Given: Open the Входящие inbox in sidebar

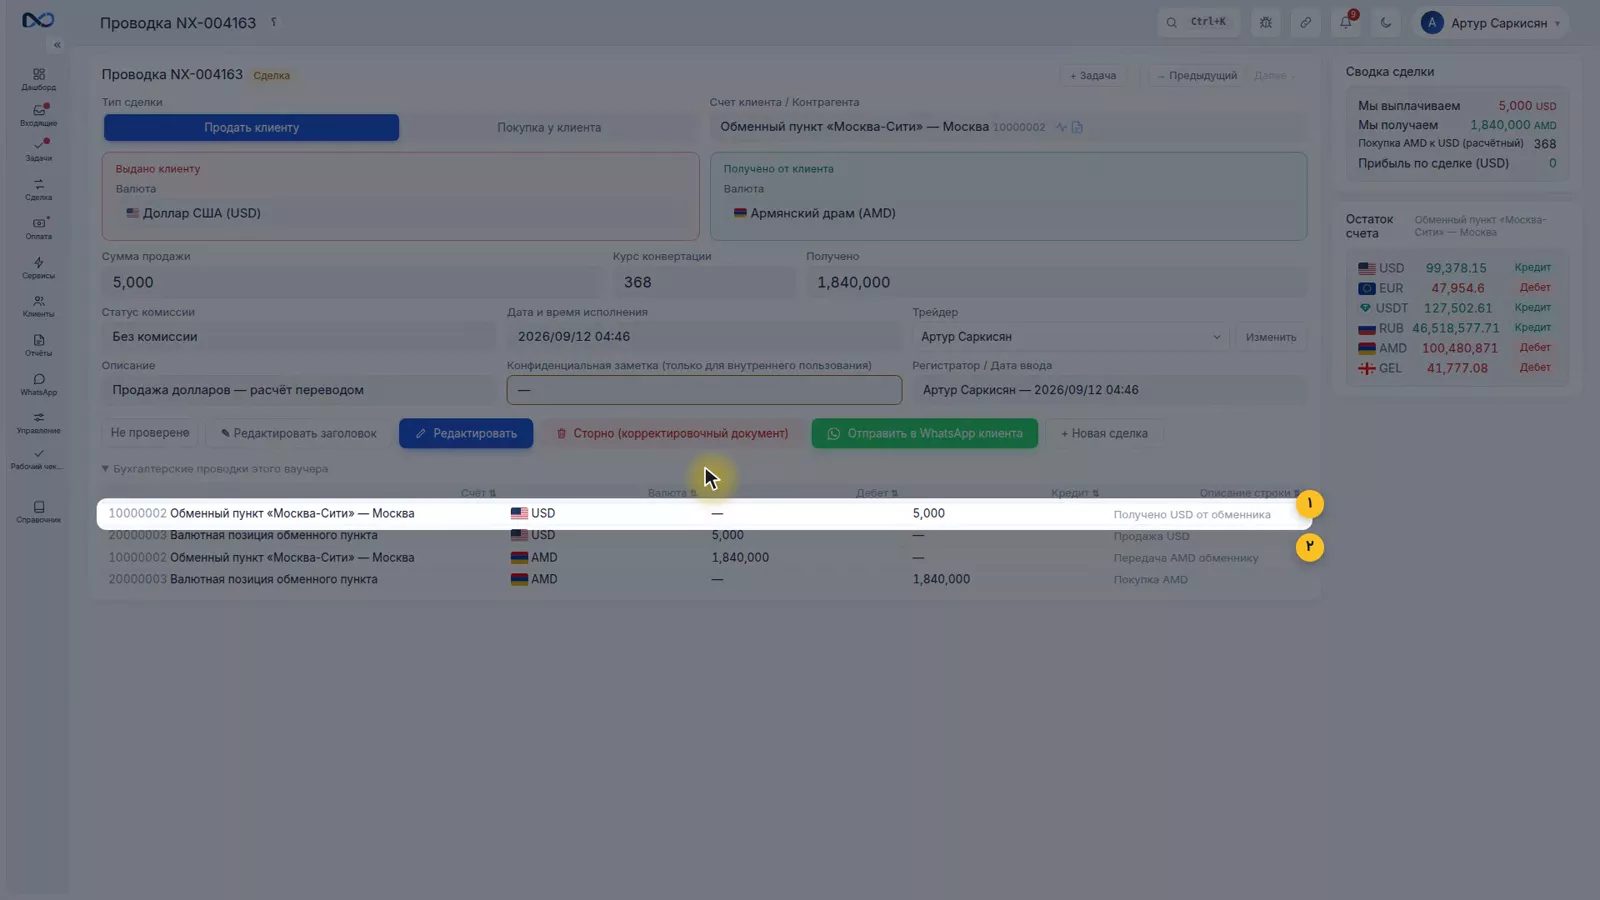Looking at the screenshot, I should (38, 115).
